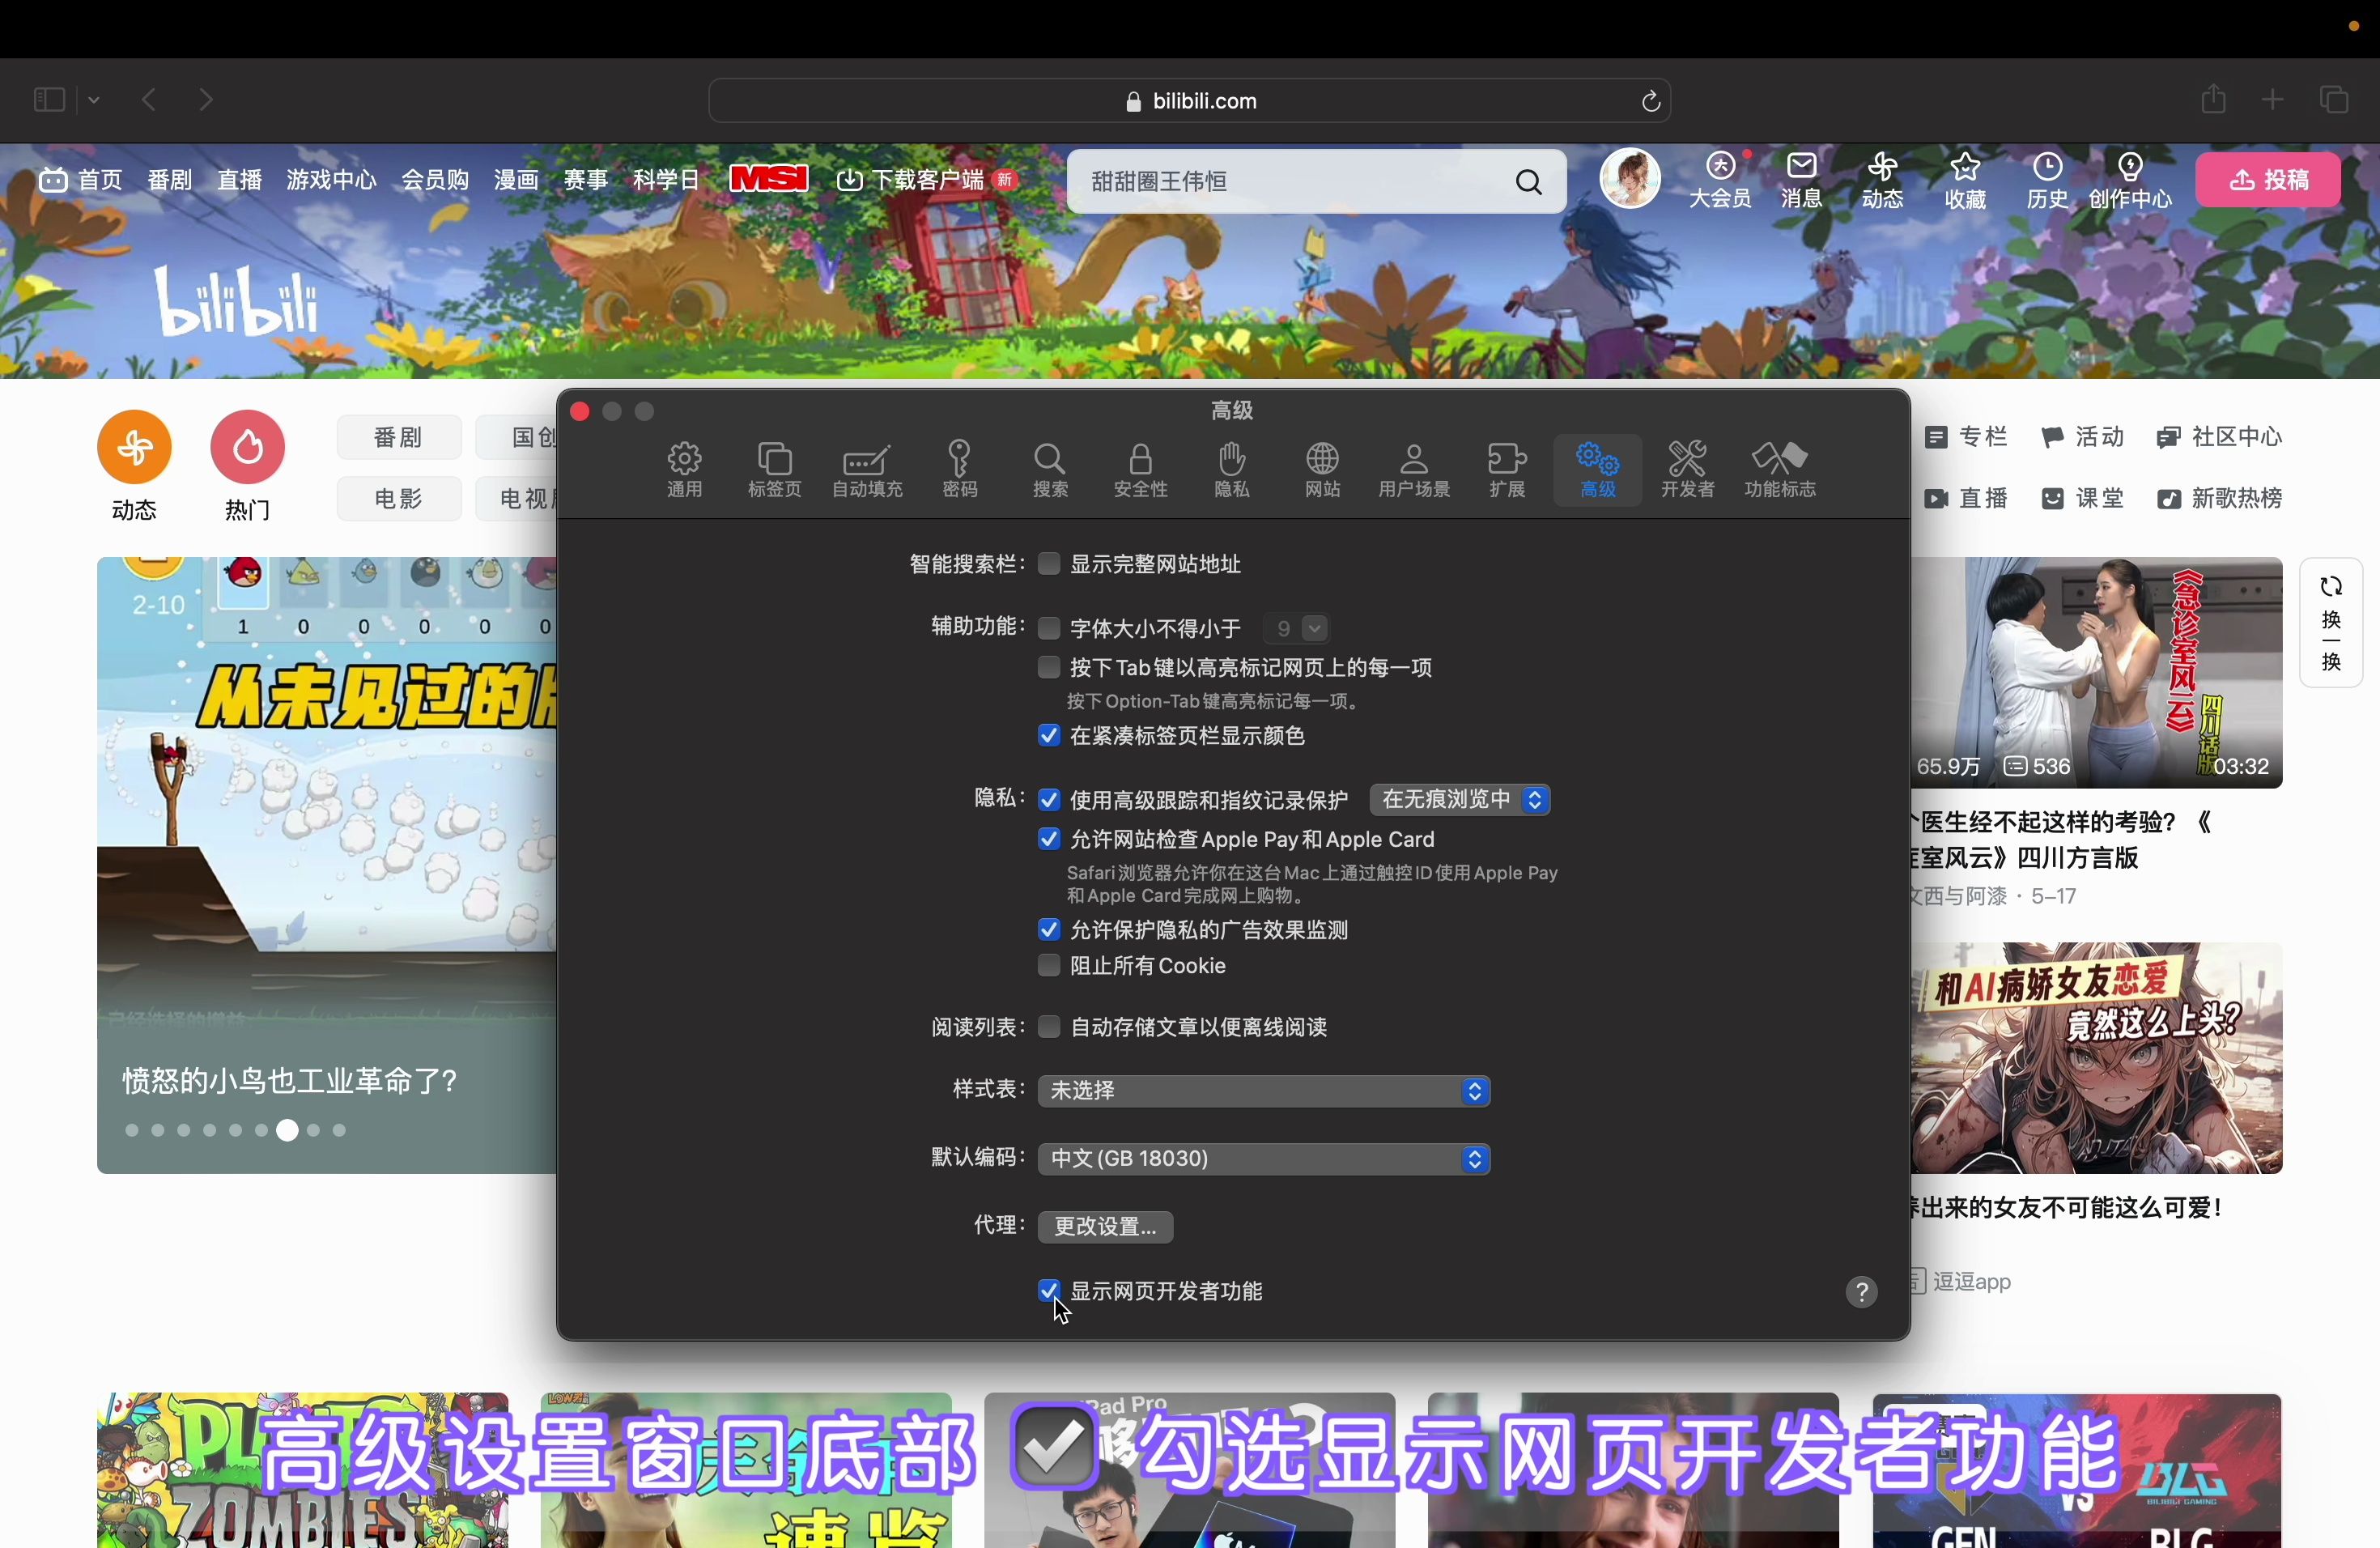Open 番剧 in bilibili top nav
Screen dimensions: 2380x1548
[x=170, y=180]
